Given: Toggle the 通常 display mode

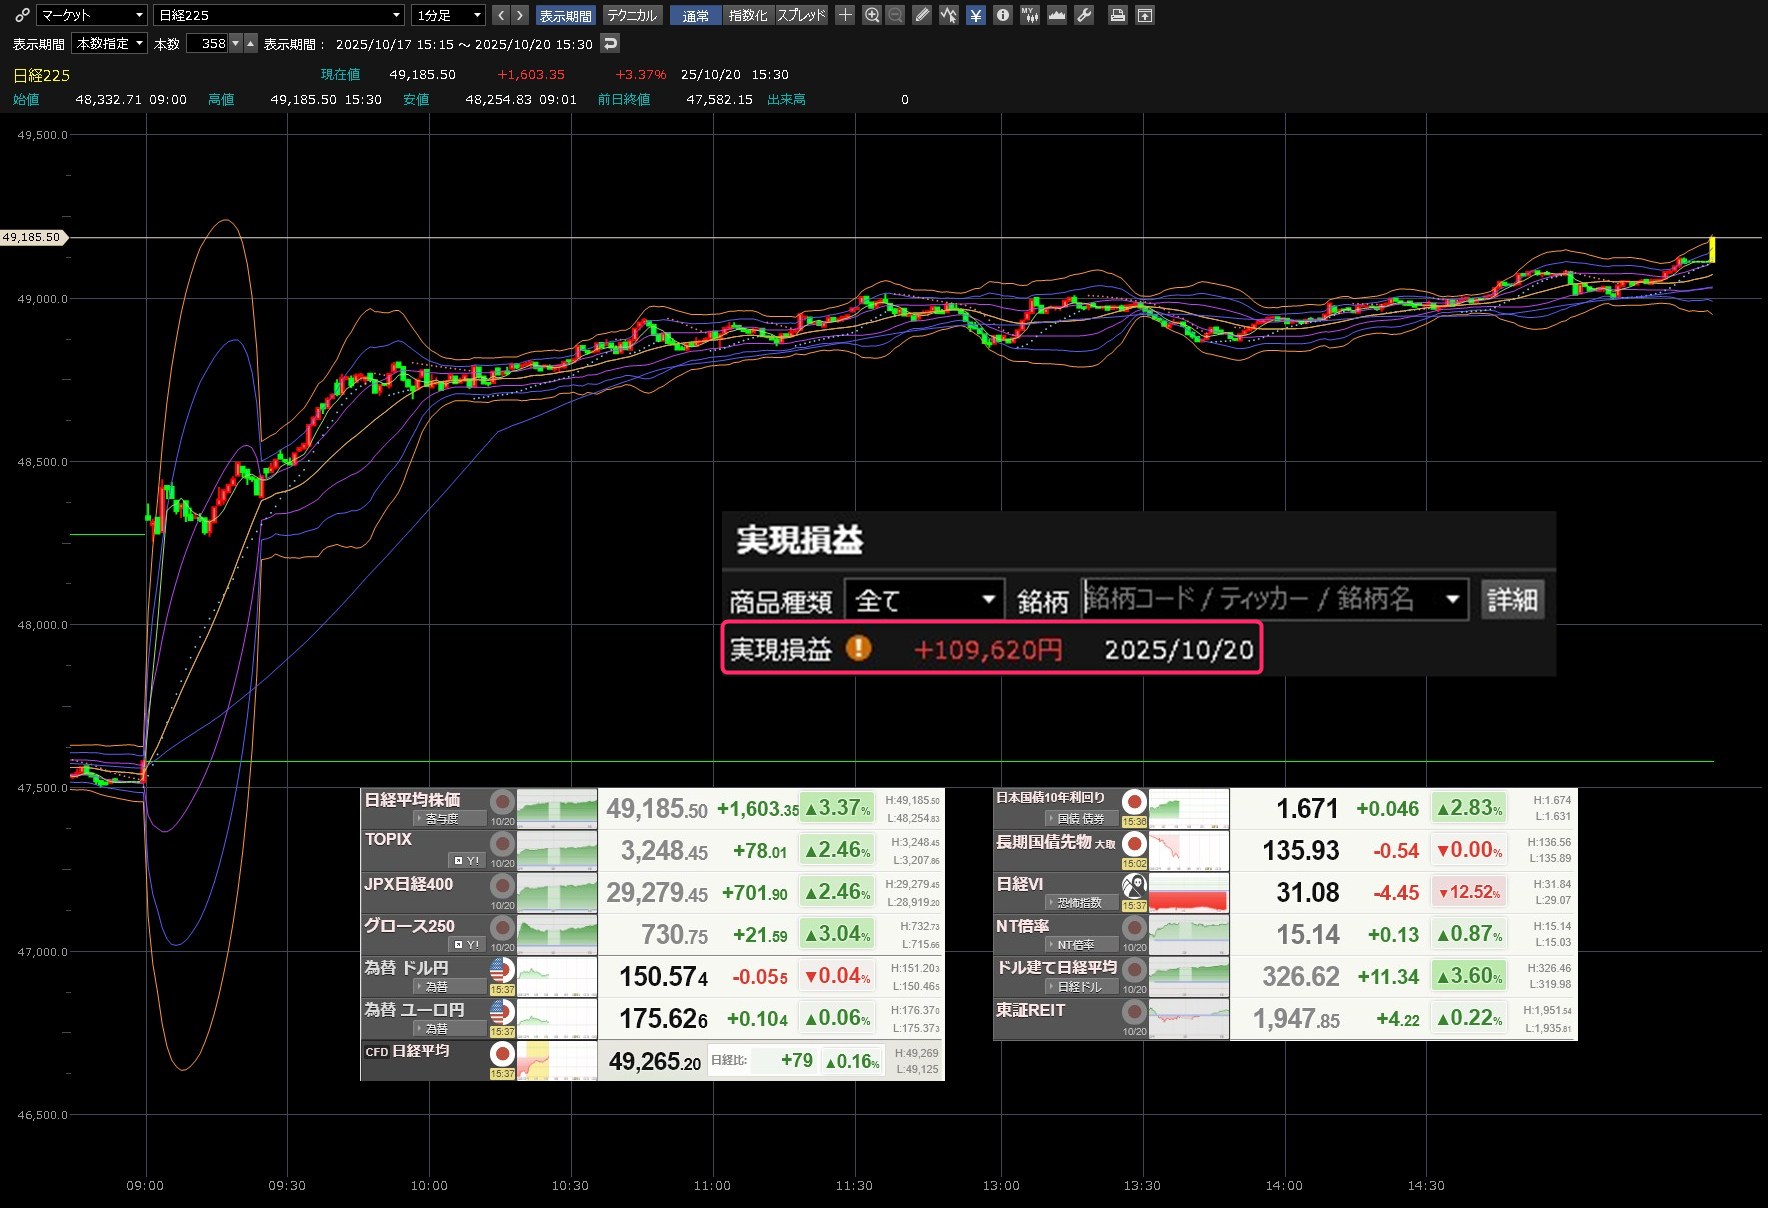Looking at the screenshot, I should (x=695, y=15).
